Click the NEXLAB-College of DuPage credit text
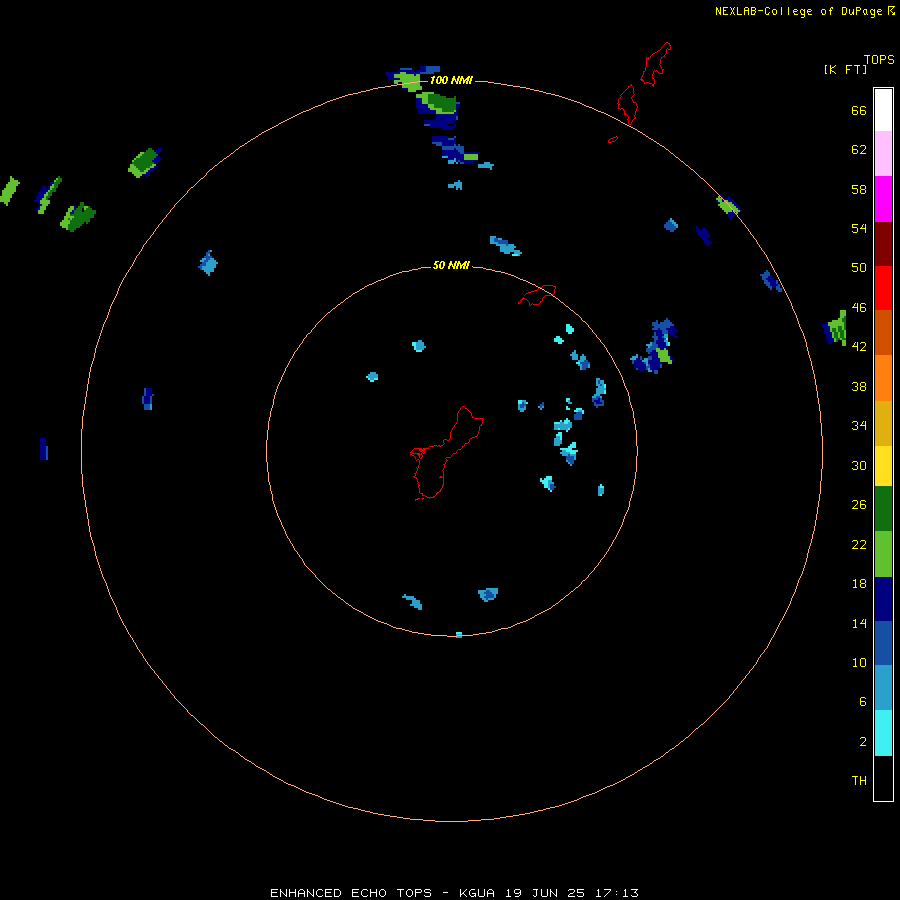 click(799, 11)
